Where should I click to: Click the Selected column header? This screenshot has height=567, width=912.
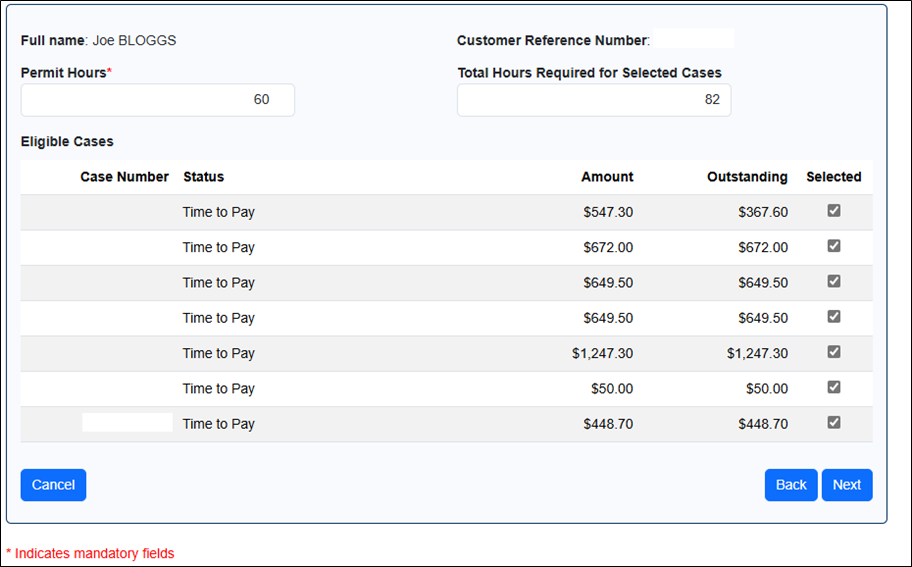833,177
